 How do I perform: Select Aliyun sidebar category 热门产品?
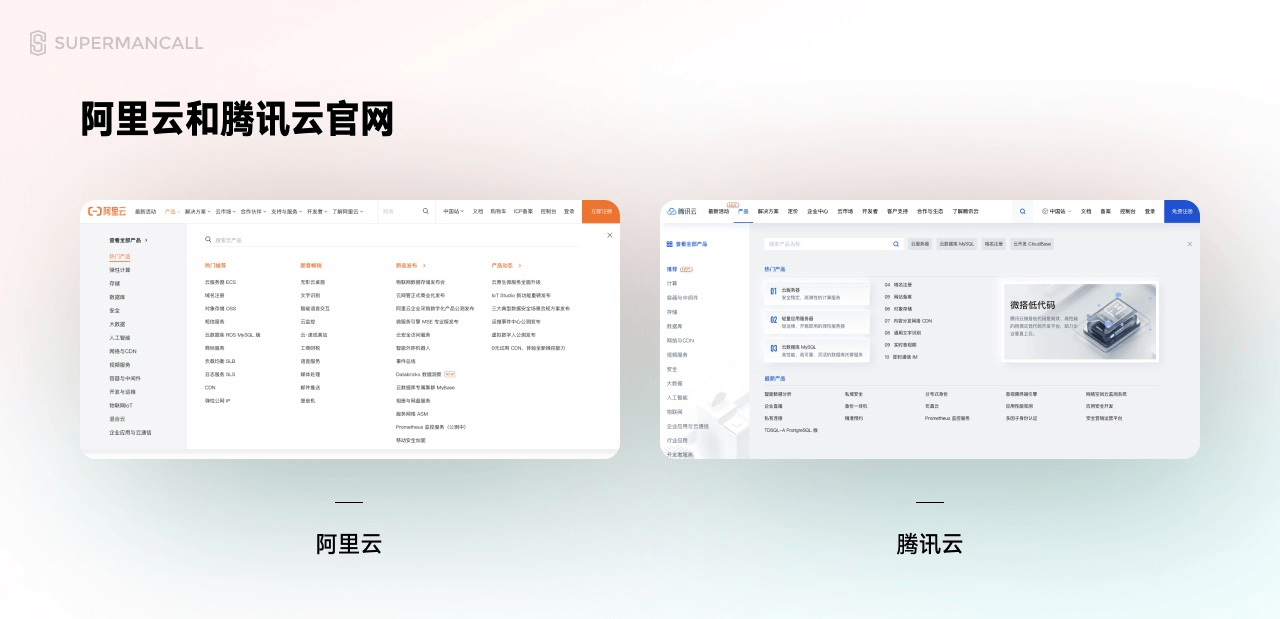point(120,256)
